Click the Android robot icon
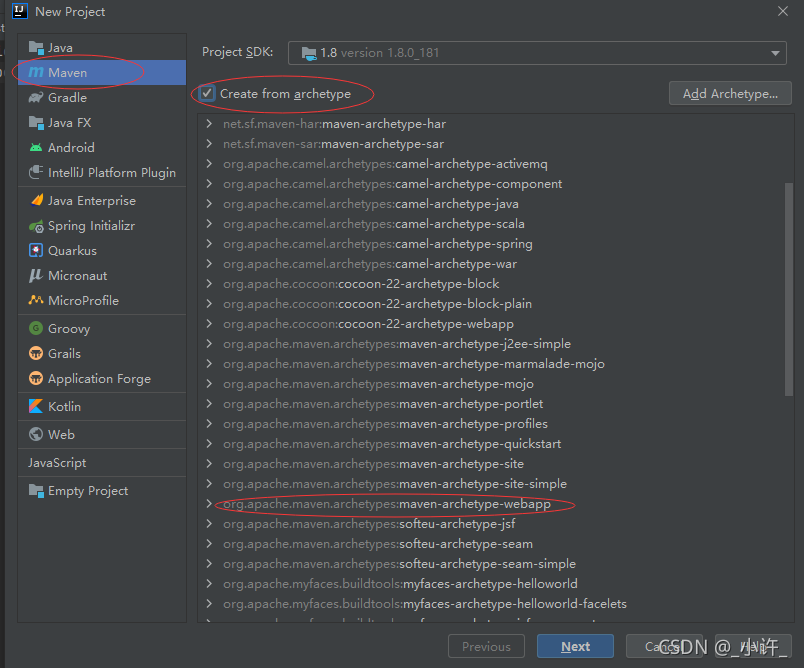This screenshot has height=668, width=804. tap(36, 148)
